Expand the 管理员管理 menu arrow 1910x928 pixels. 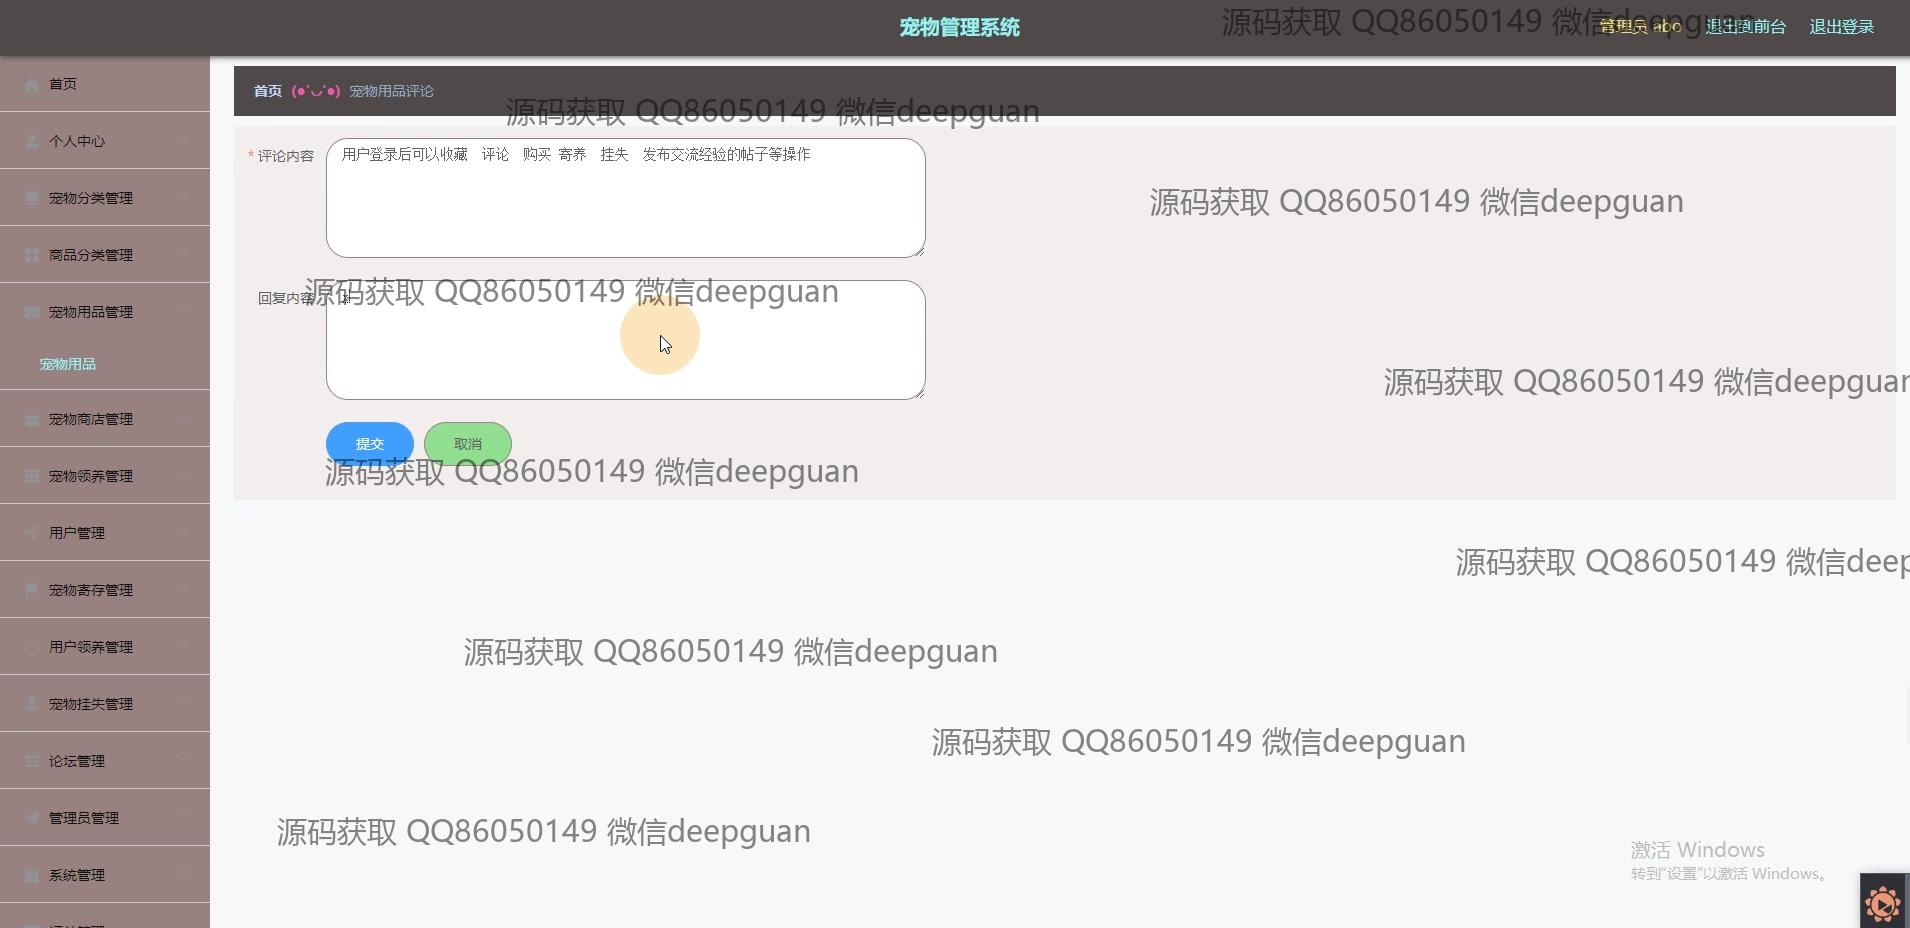coord(184,817)
